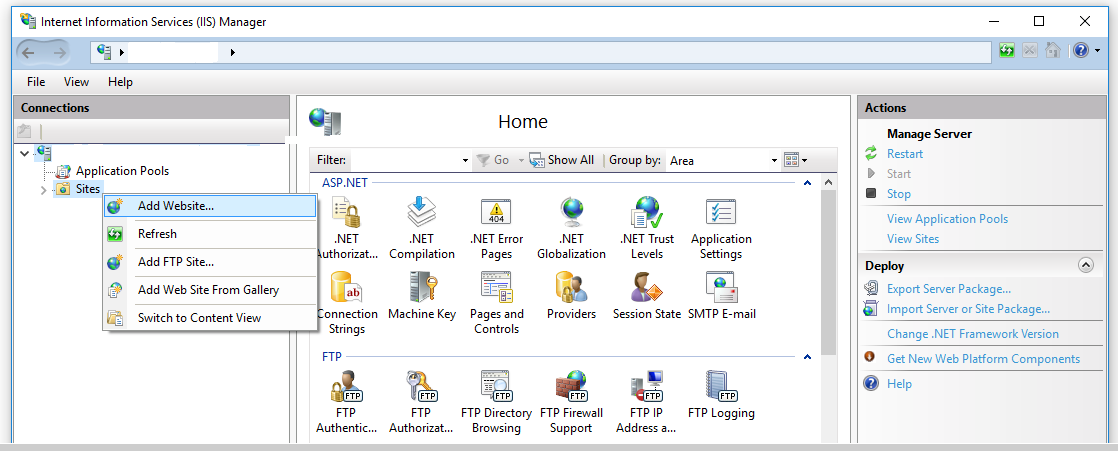Open .NET Error Pages icon
This screenshot has width=1118, height=451.
coord(496,228)
